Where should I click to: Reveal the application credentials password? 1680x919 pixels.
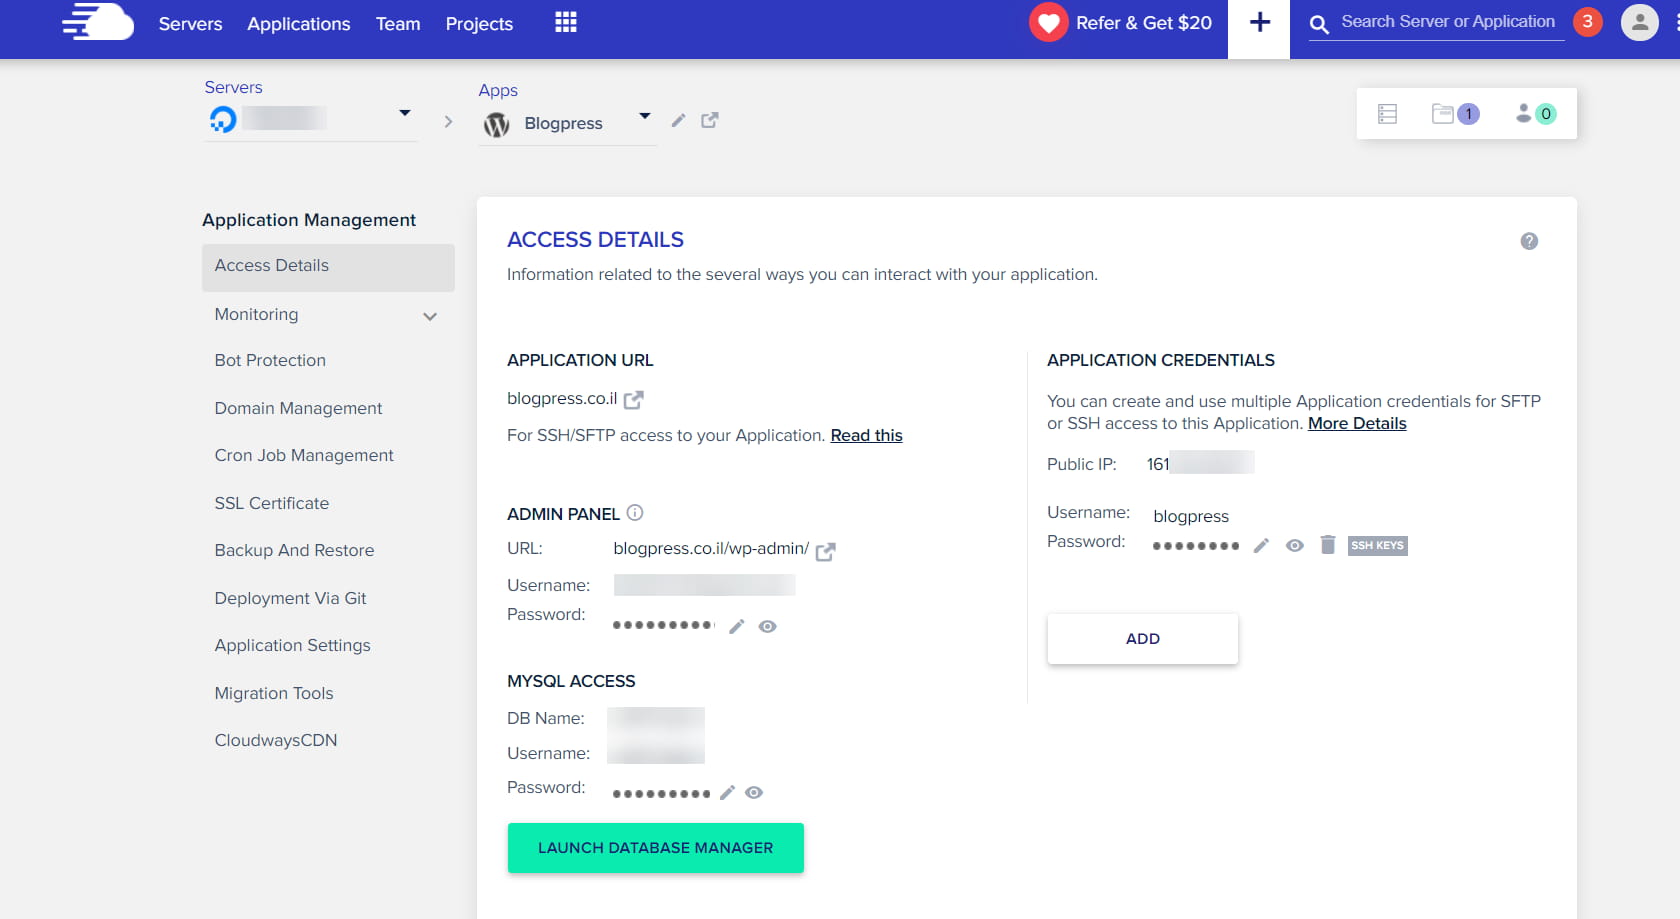click(x=1295, y=546)
